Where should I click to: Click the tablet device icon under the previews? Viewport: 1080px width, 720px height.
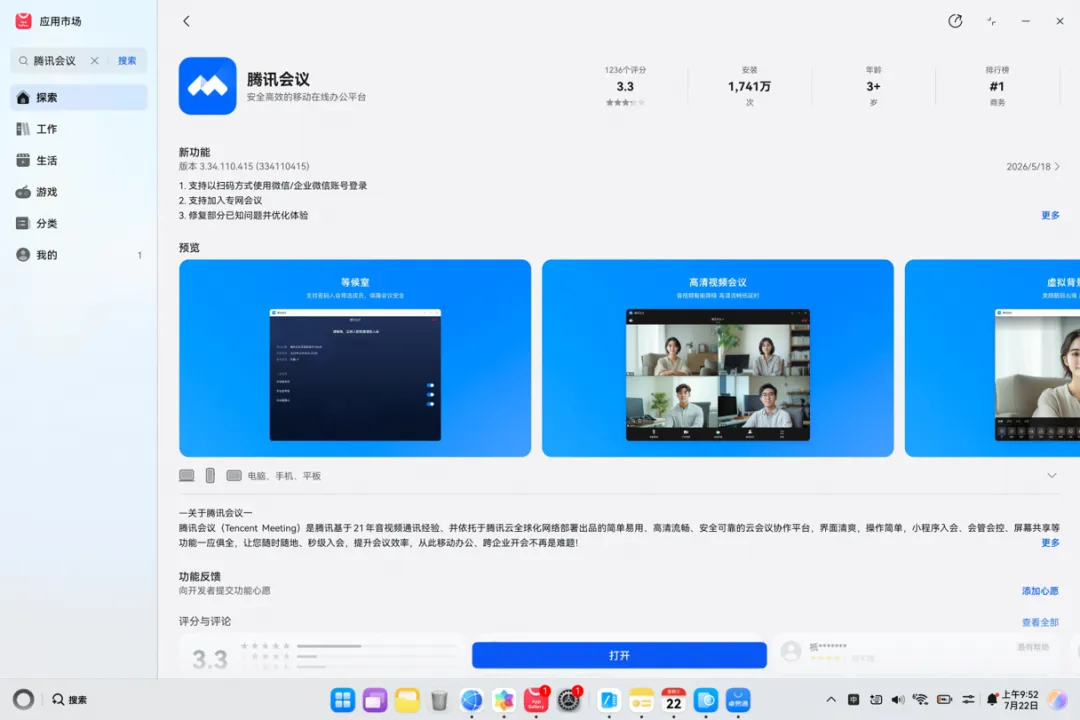click(234, 475)
